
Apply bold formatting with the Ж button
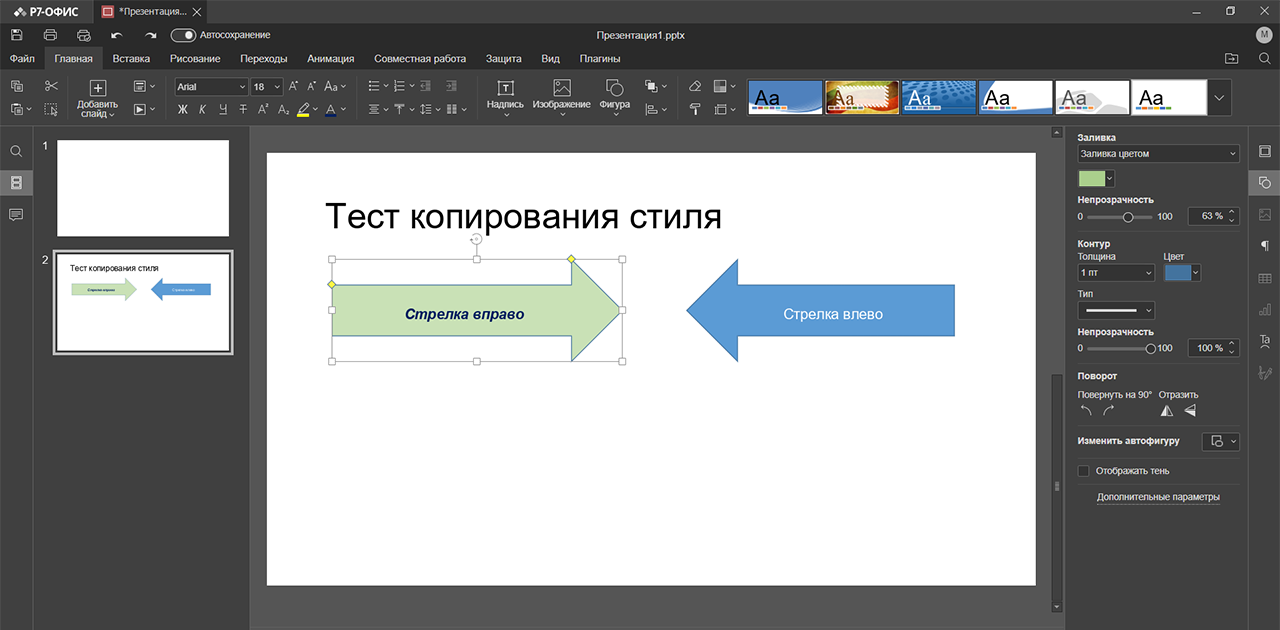point(182,109)
